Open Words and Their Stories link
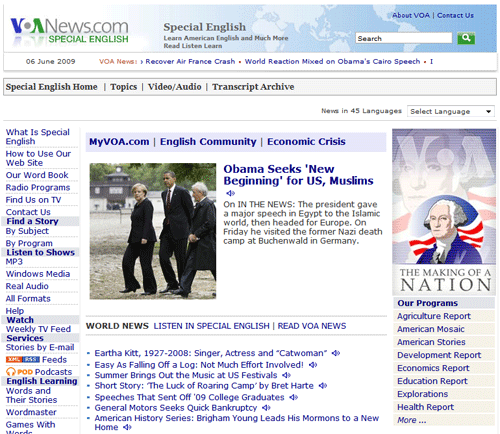Screen dimensions: 500x434 pos(31,395)
